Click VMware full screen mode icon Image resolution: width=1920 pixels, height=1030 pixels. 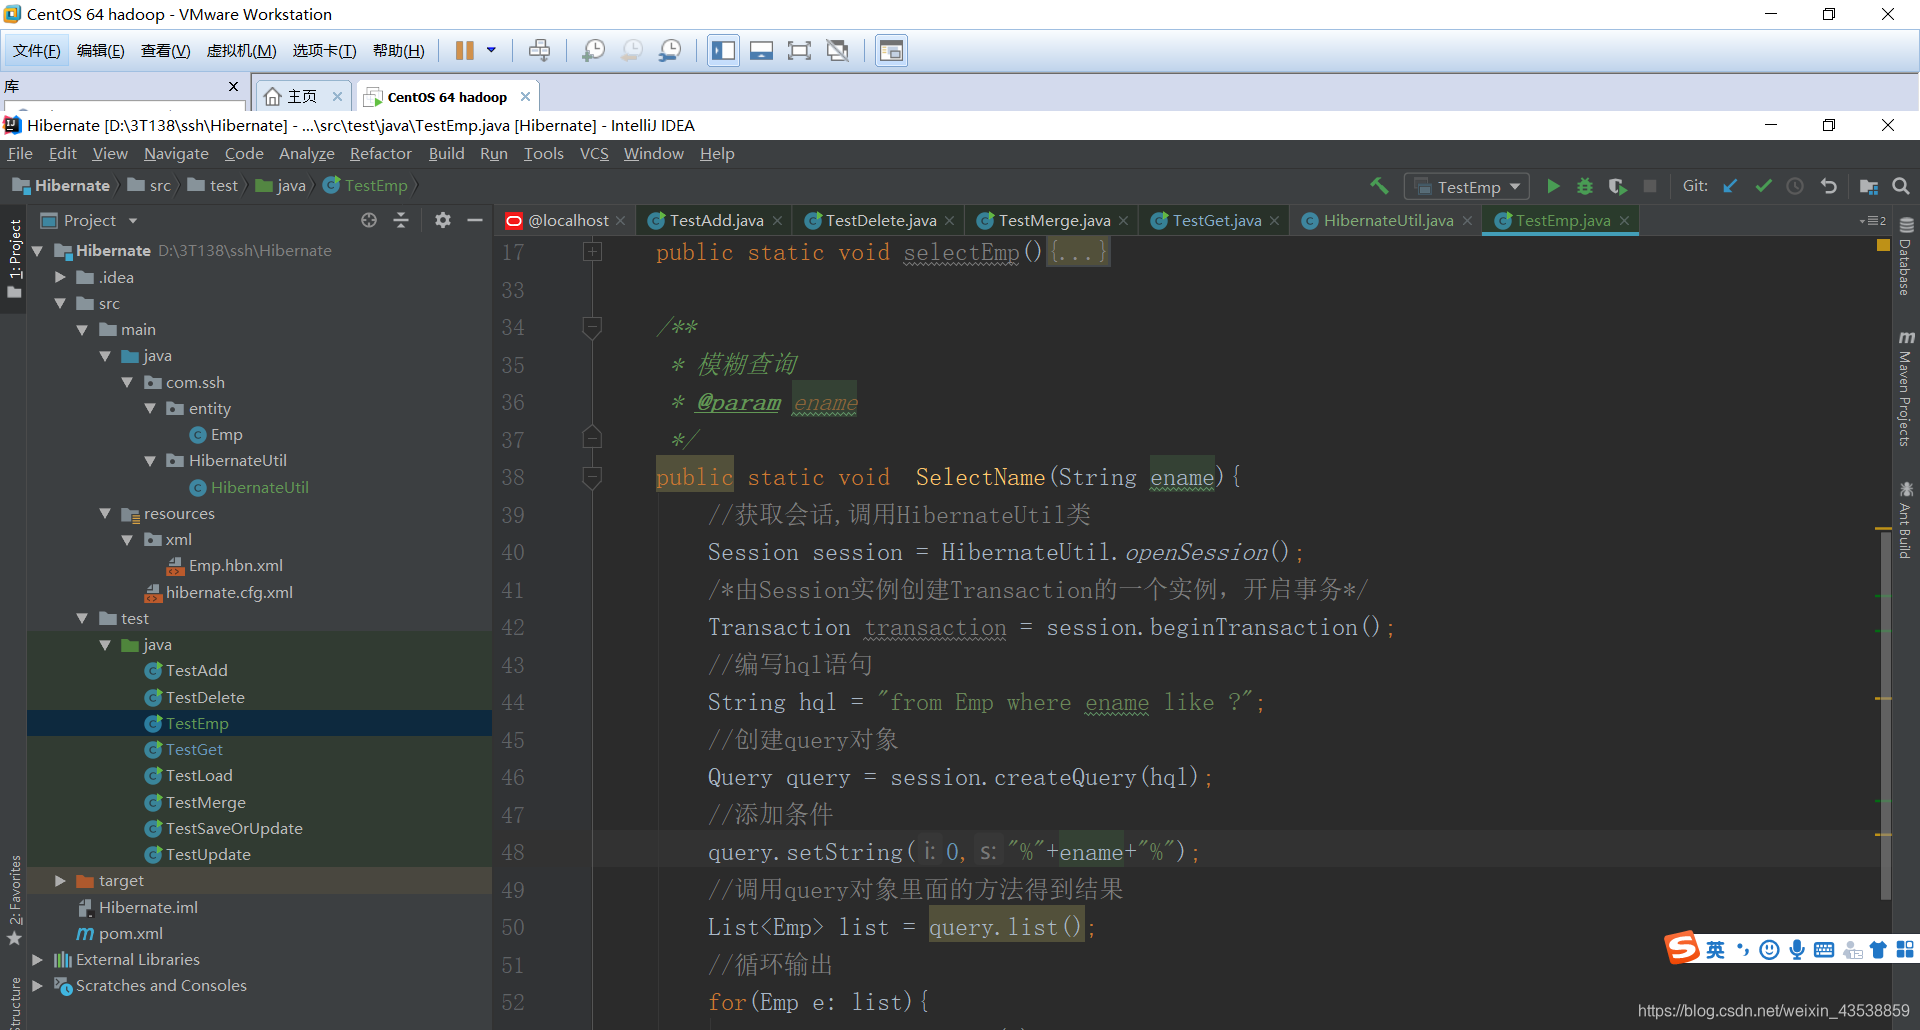pos(799,50)
